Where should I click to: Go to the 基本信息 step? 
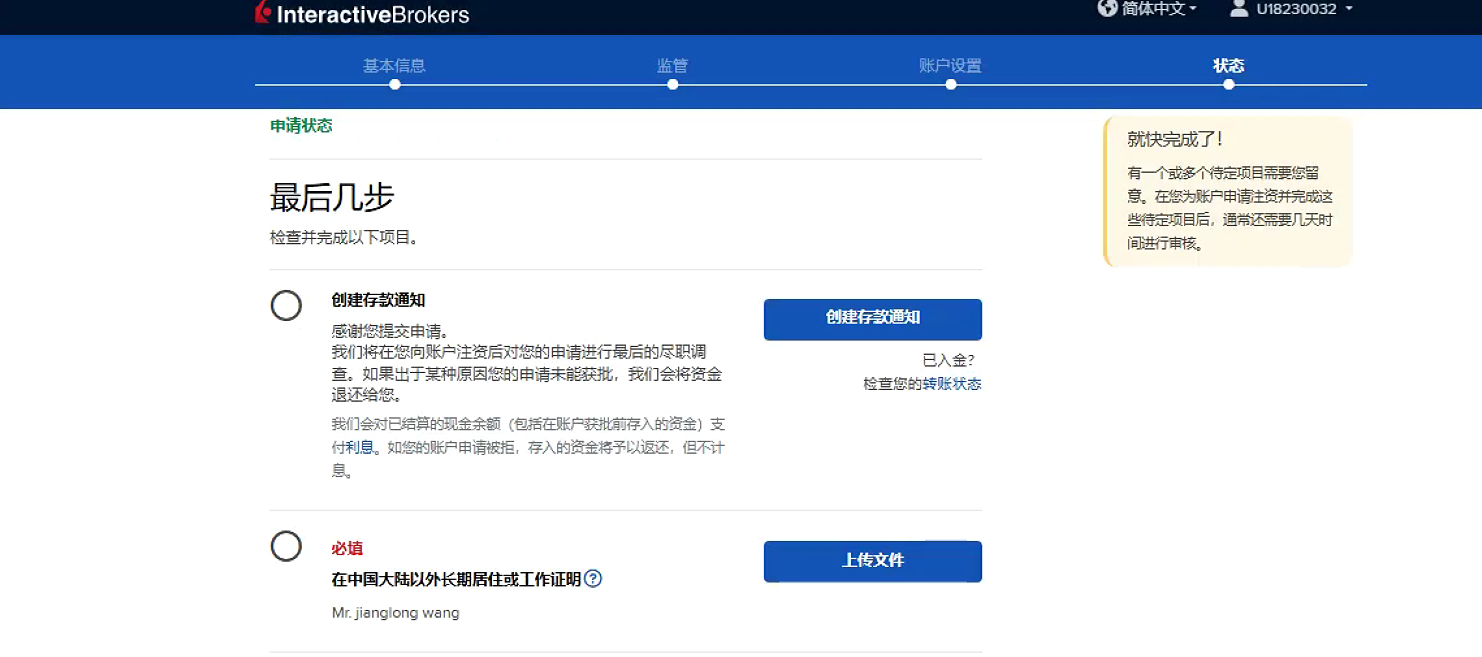click(394, 66)
